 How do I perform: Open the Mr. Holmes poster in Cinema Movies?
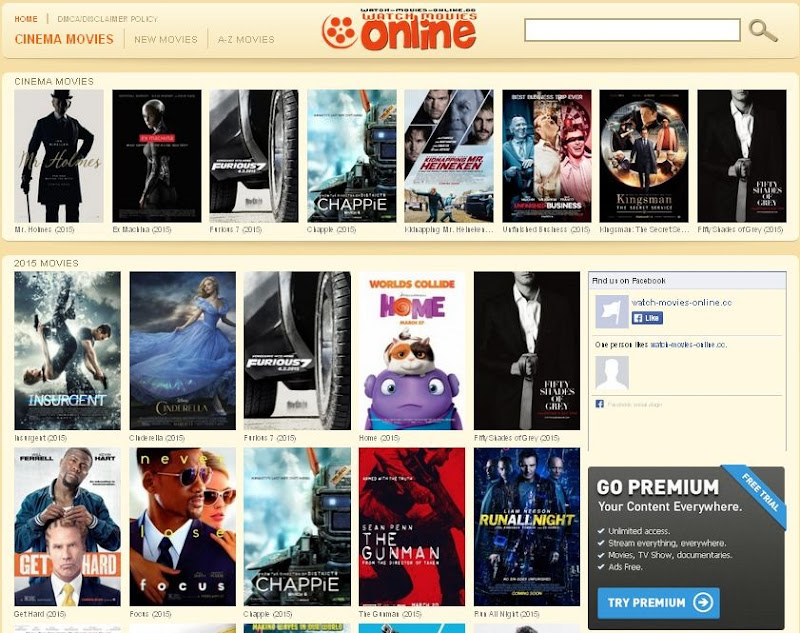click(x=59, y=156)
